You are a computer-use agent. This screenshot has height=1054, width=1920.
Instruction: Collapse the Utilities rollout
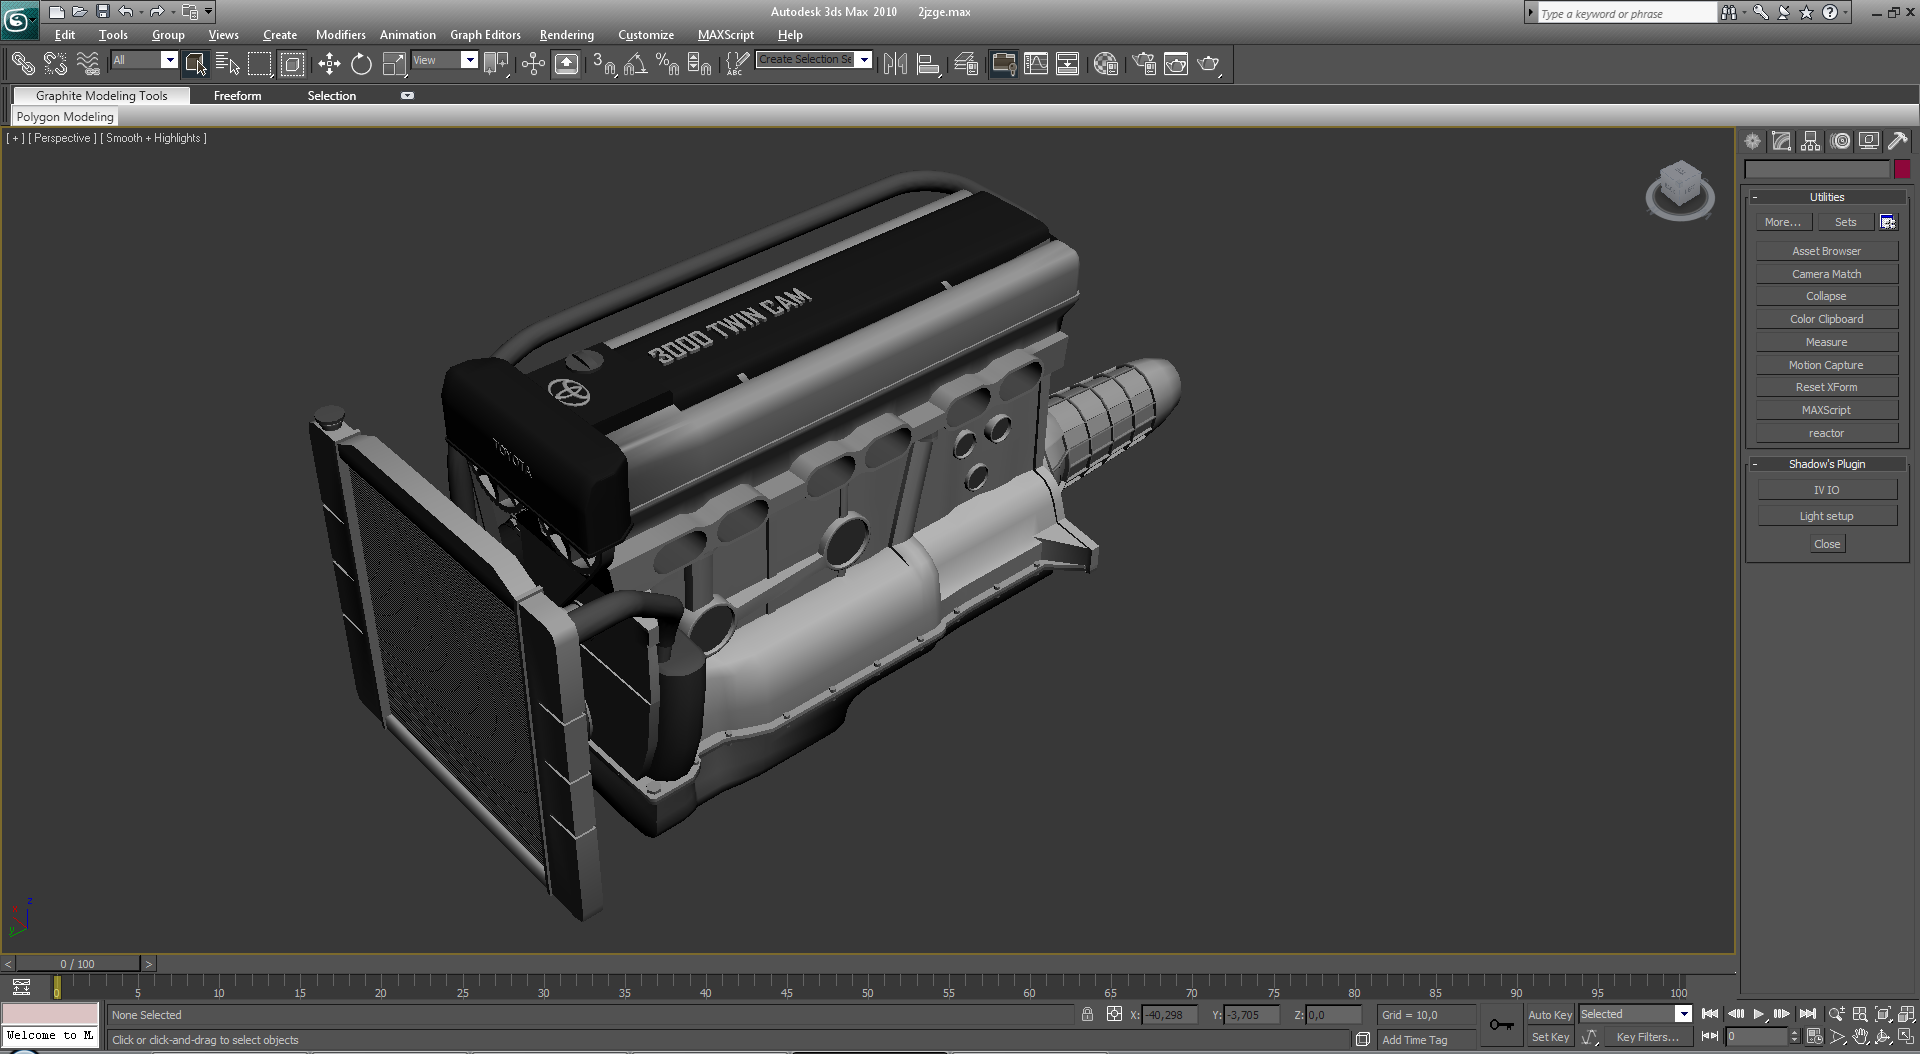pos(1826,197)
